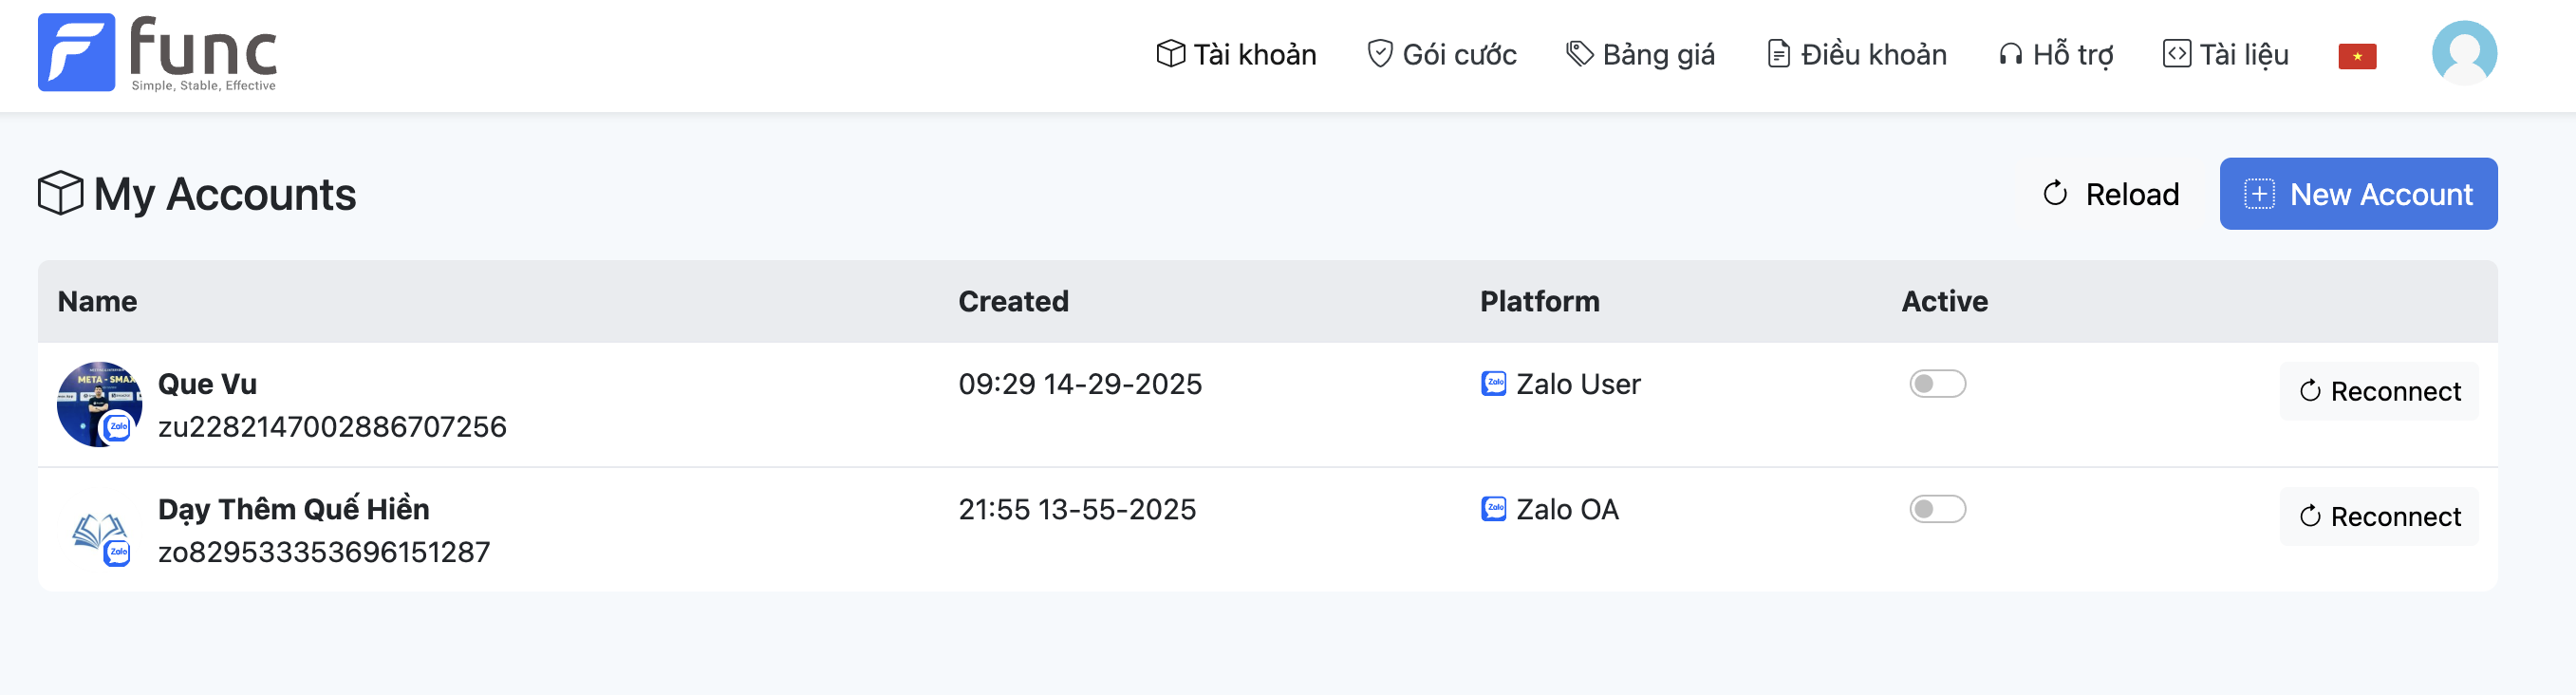The width and height of the screenshot is (2576, 695).
Task: Toggle Active switch for Que Vu
Action: [x=1937, y=384]
